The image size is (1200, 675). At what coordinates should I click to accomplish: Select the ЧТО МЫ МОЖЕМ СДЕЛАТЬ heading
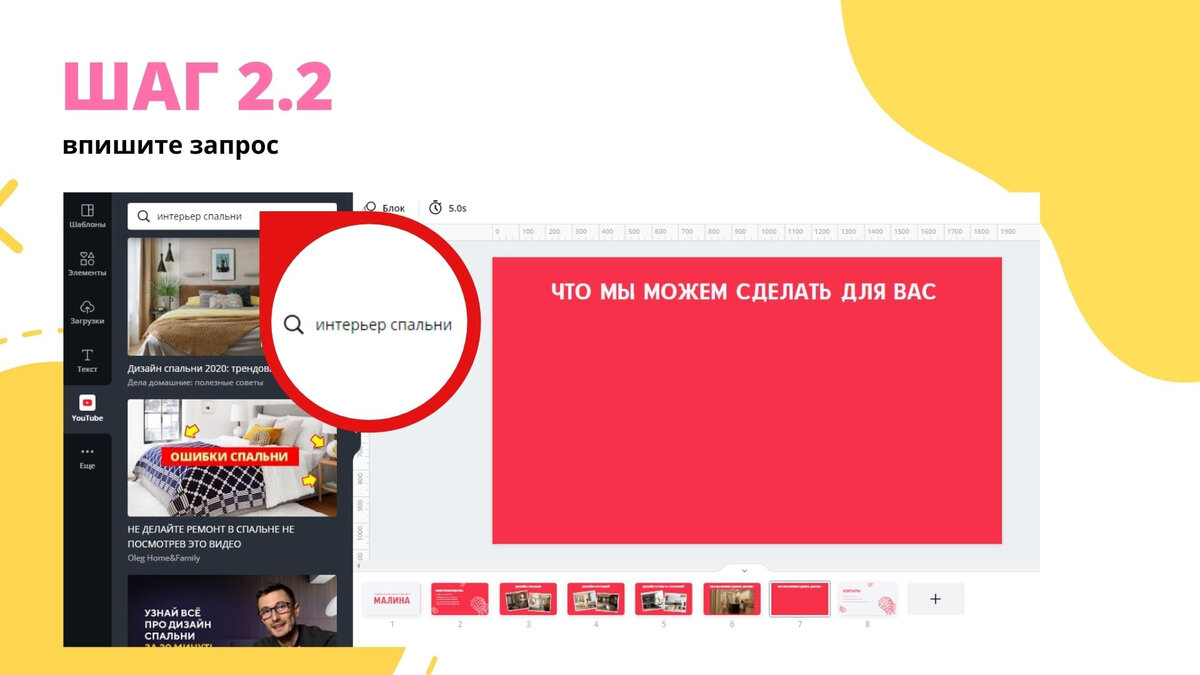click(x=744, y=292)
